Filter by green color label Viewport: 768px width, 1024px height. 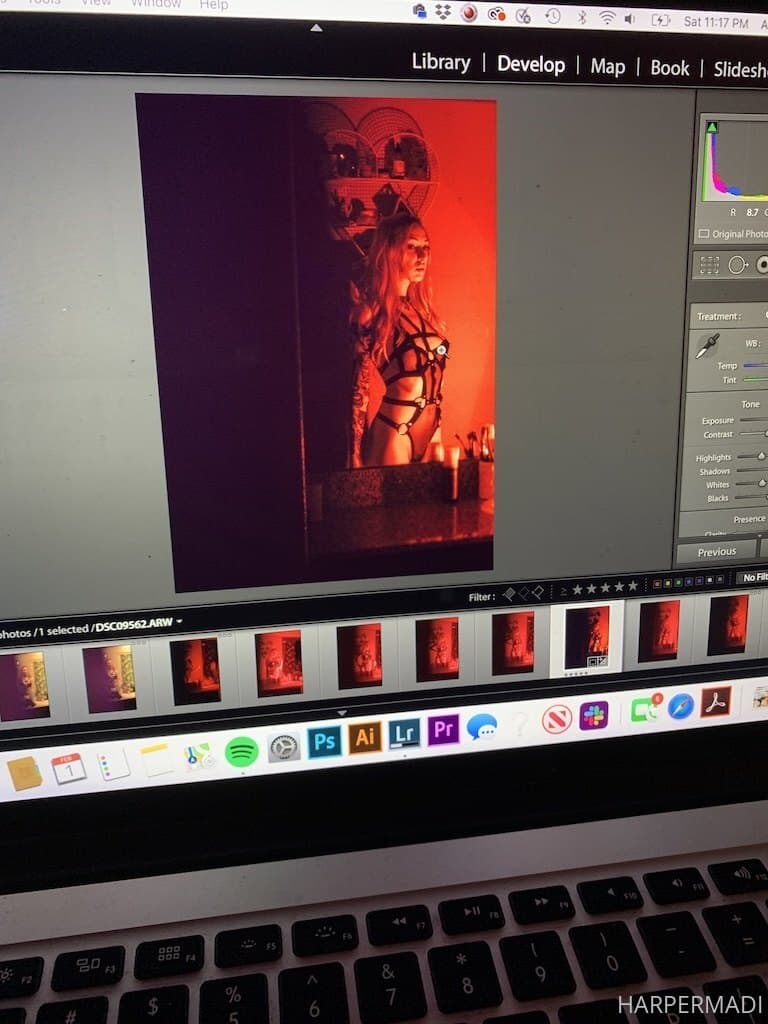[678, 581]
